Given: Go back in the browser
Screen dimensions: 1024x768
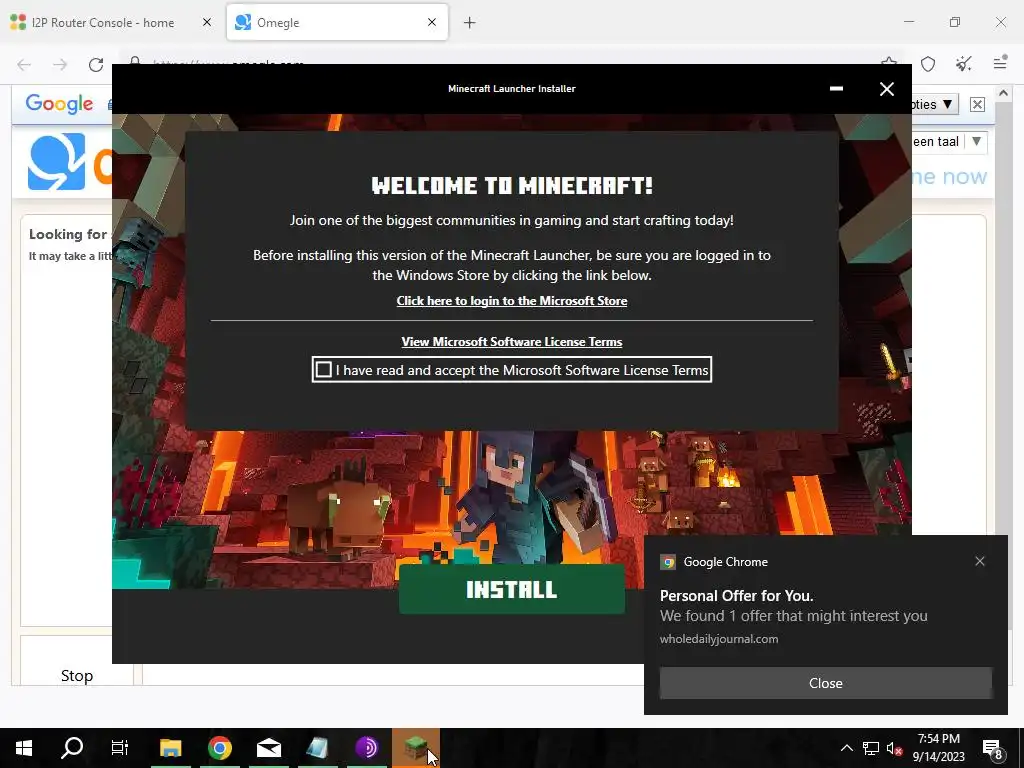Looking at the screenshot, I should pyautogui.click(x=24, y=64).
